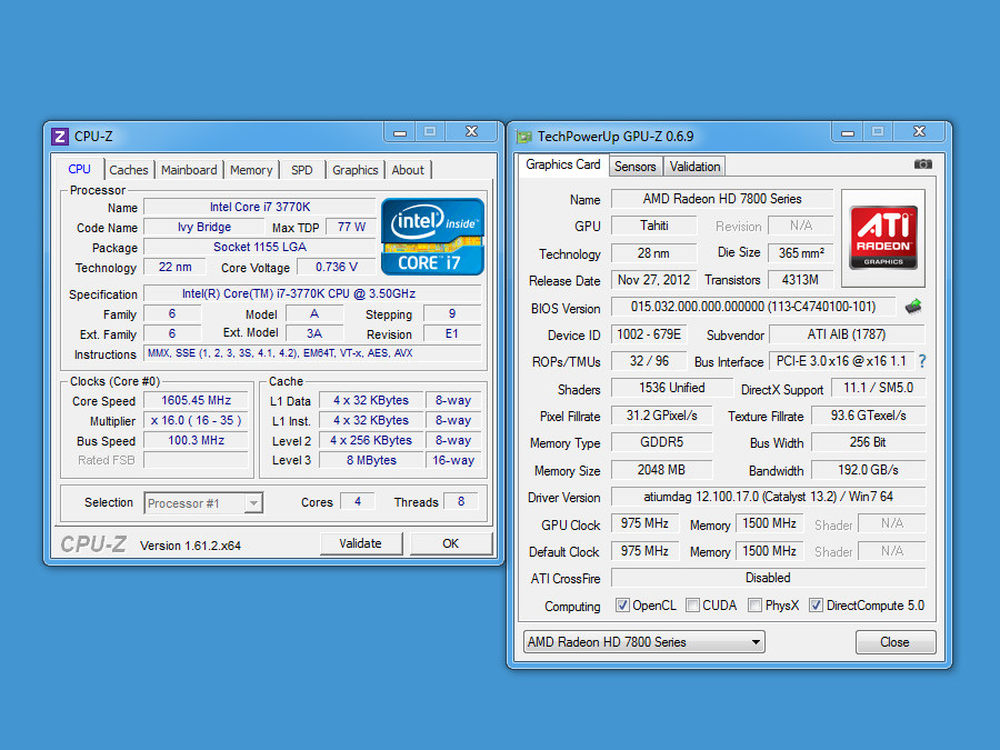This screenshot has width=1000, height=750.
Task: Click the CPU-Z purple Z title icon
Action: (60, 136)
